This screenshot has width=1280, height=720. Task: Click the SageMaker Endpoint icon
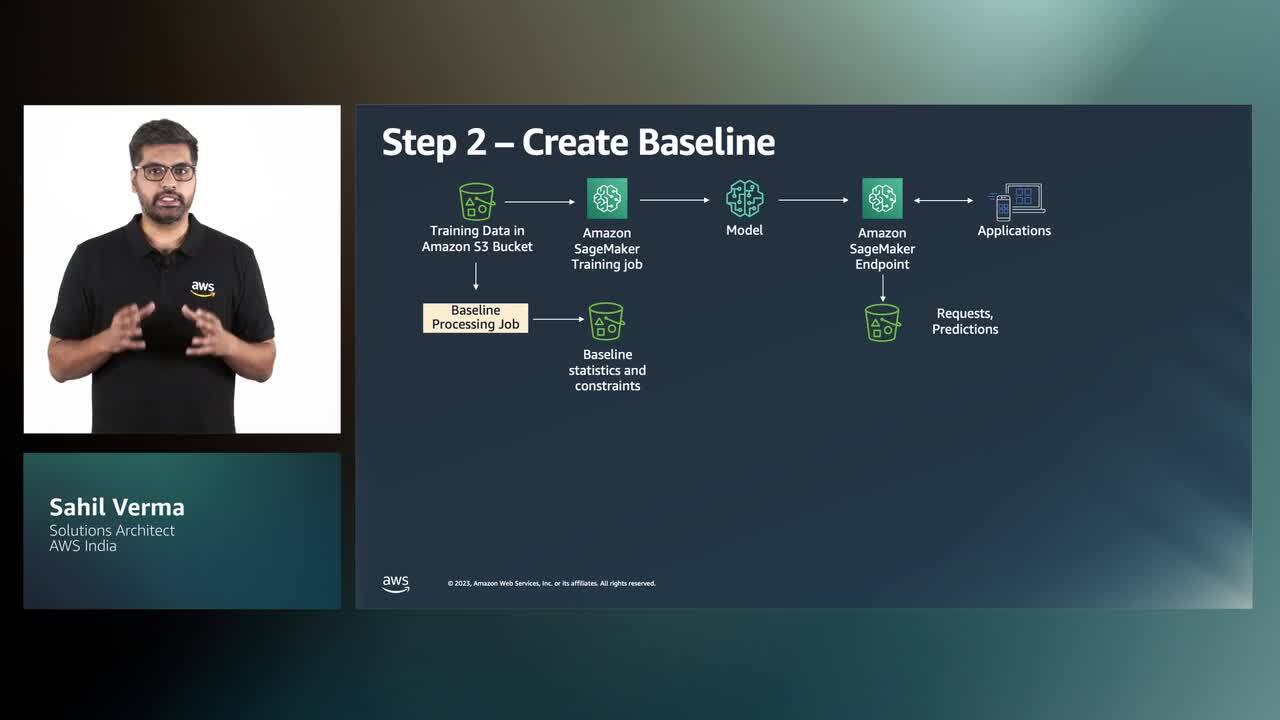(x=882, y=199)
